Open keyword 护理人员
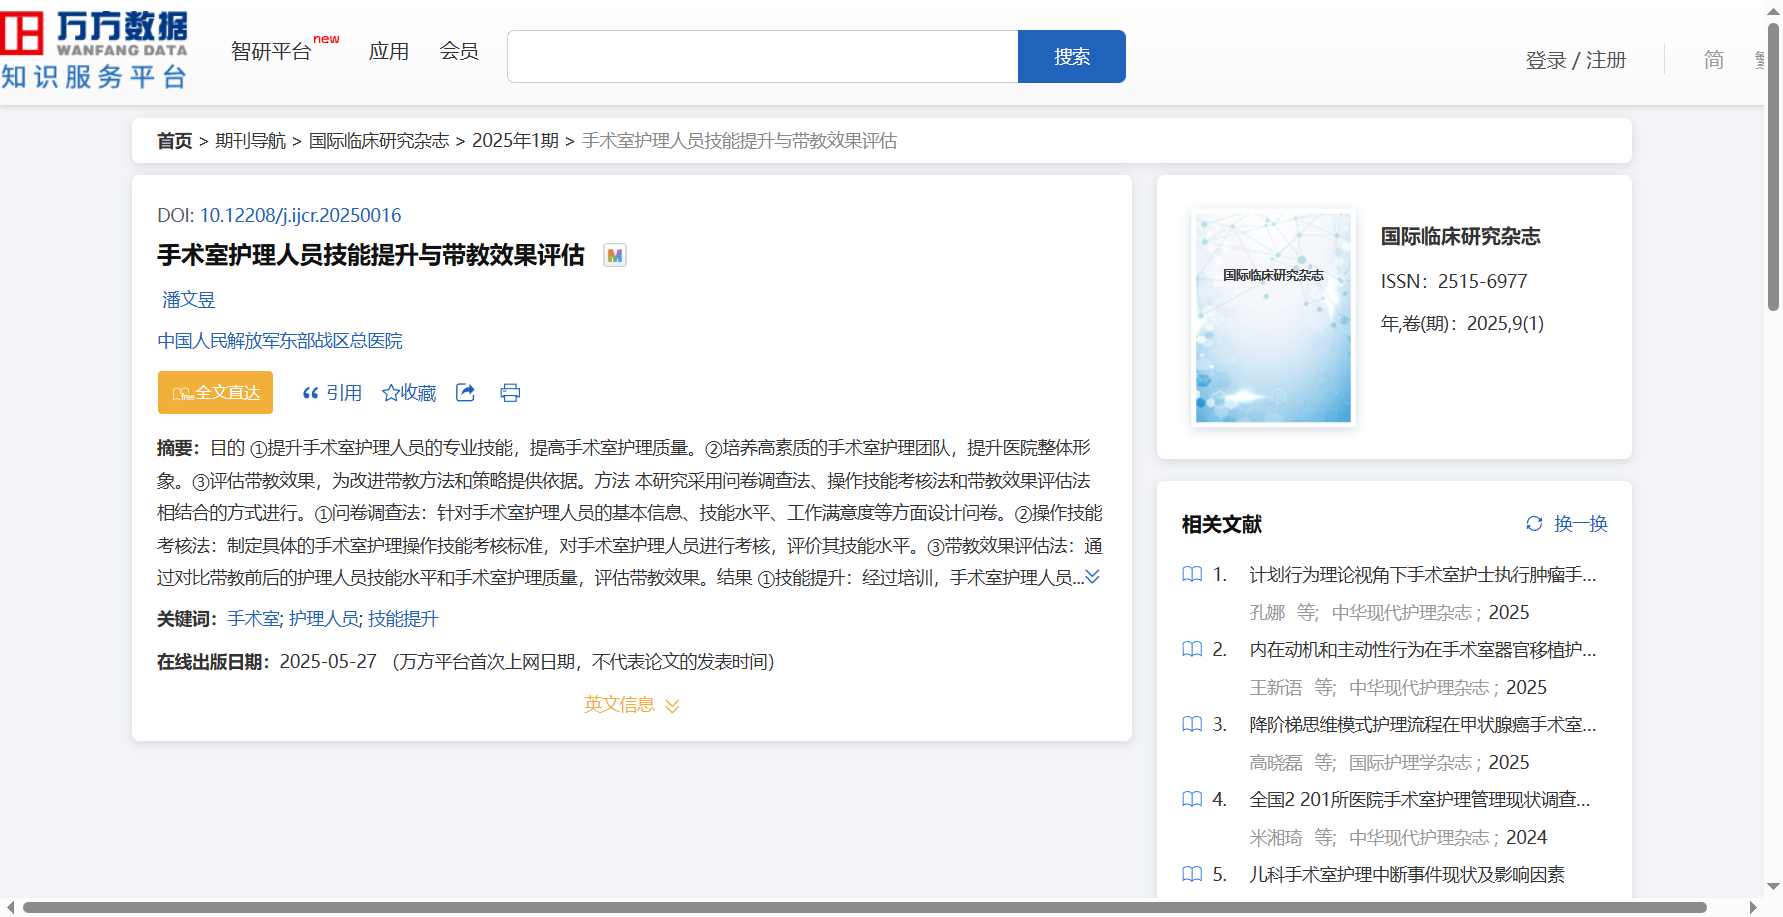Image resolution: width=1783 pixels, height=917 pixels. (x=324, y=619)
